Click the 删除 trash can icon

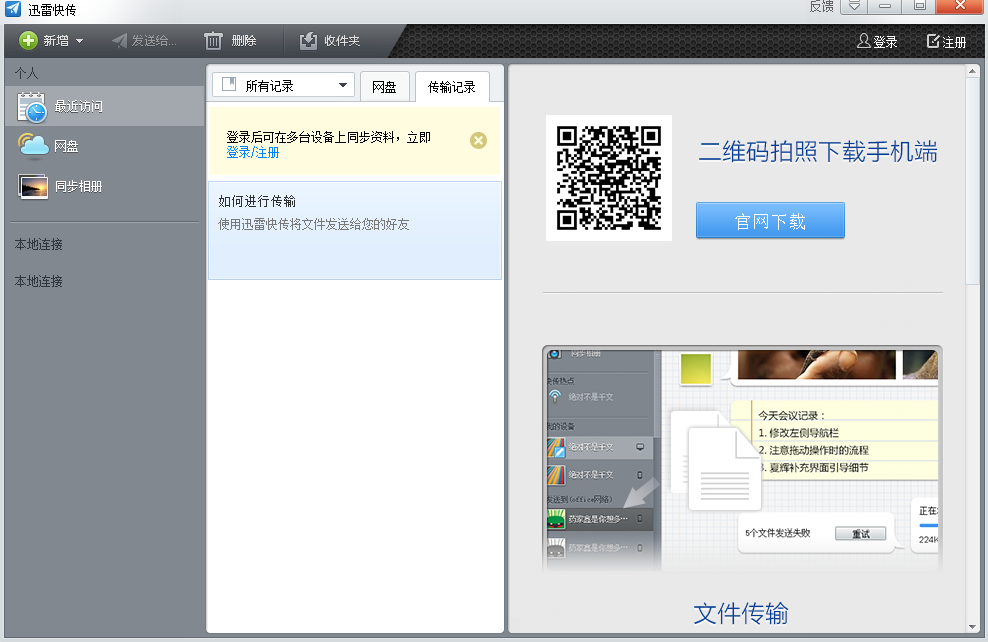coord(213,41)
